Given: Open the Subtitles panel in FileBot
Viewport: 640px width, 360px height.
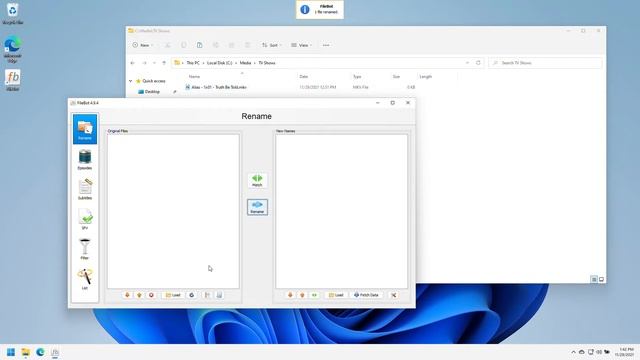Looking at the screenshot, I should (x=85, y=189).
